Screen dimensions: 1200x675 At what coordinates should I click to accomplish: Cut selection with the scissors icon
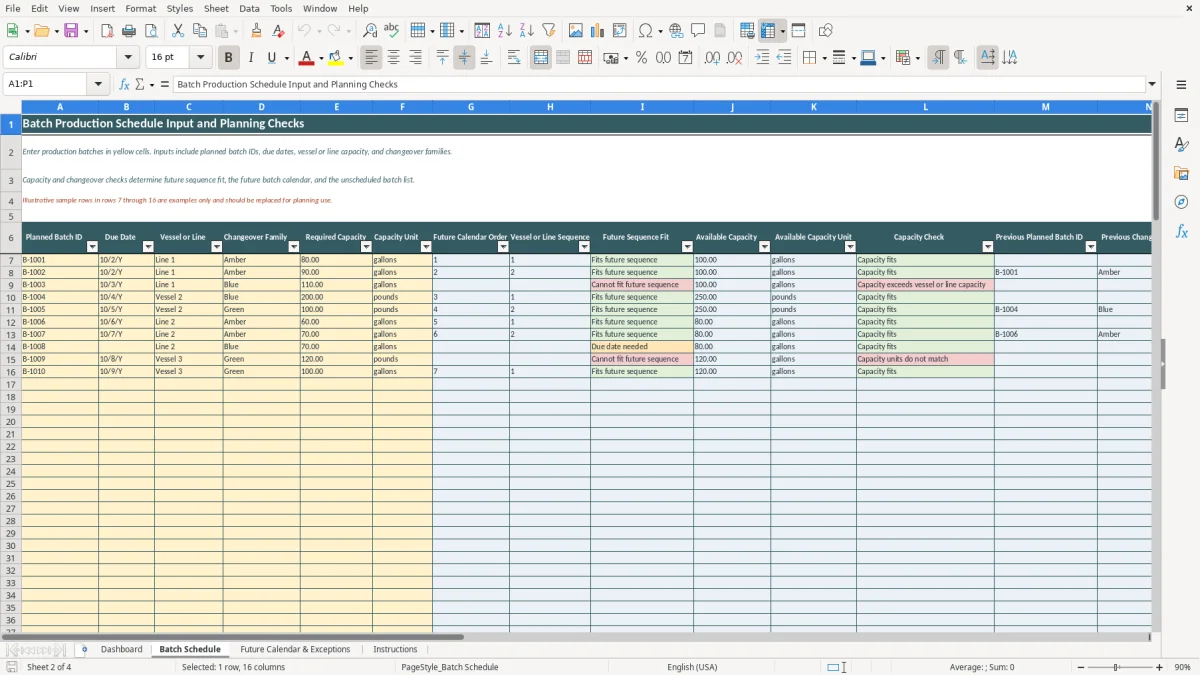tap(178, 31)
